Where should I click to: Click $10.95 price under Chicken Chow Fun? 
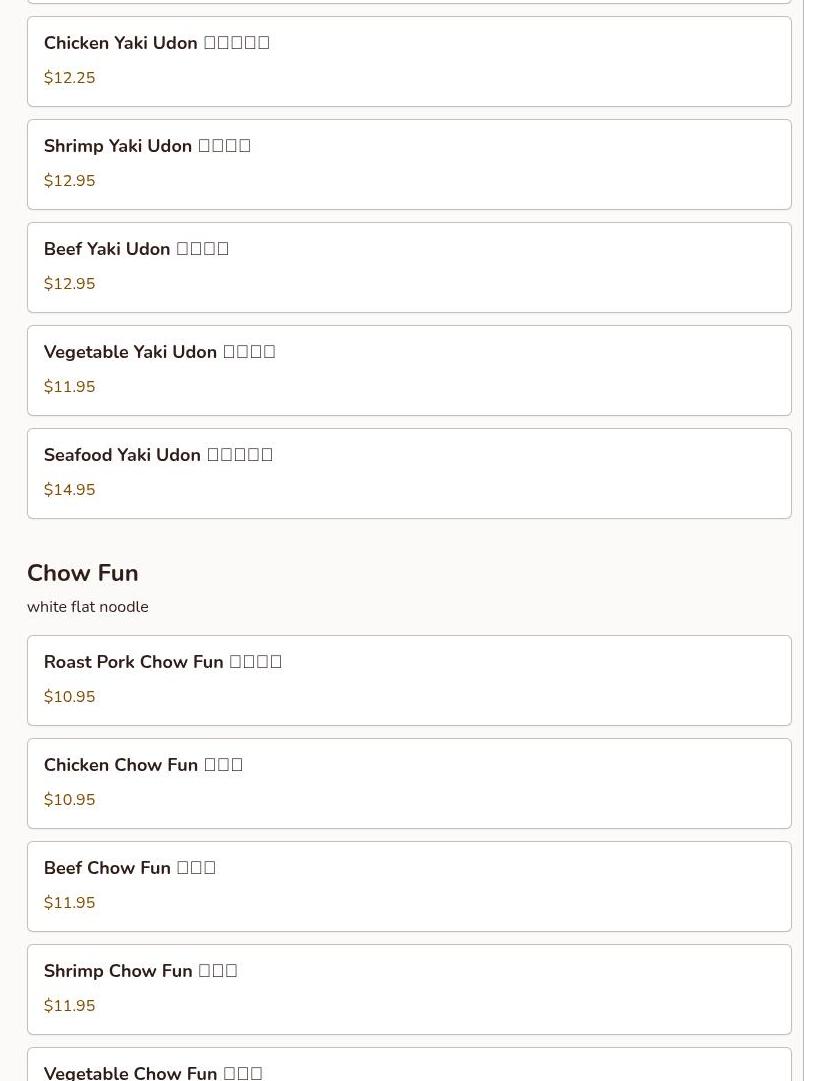(x=70, y=799)
